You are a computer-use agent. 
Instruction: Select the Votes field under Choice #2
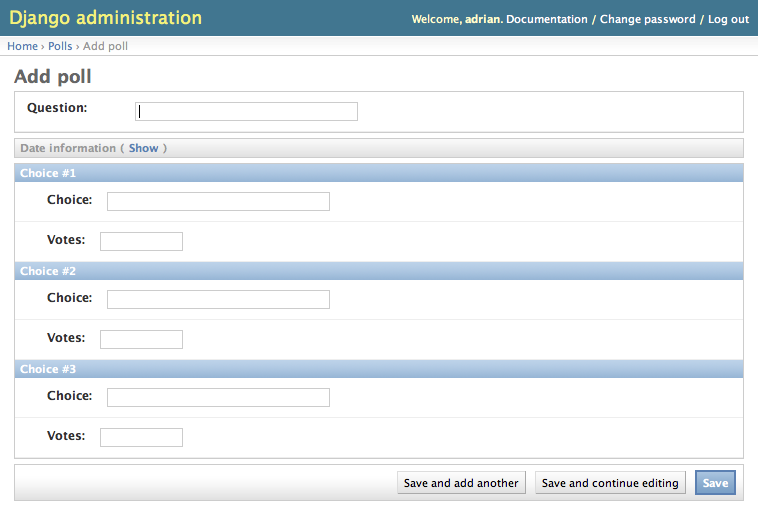tap(141, 339)
